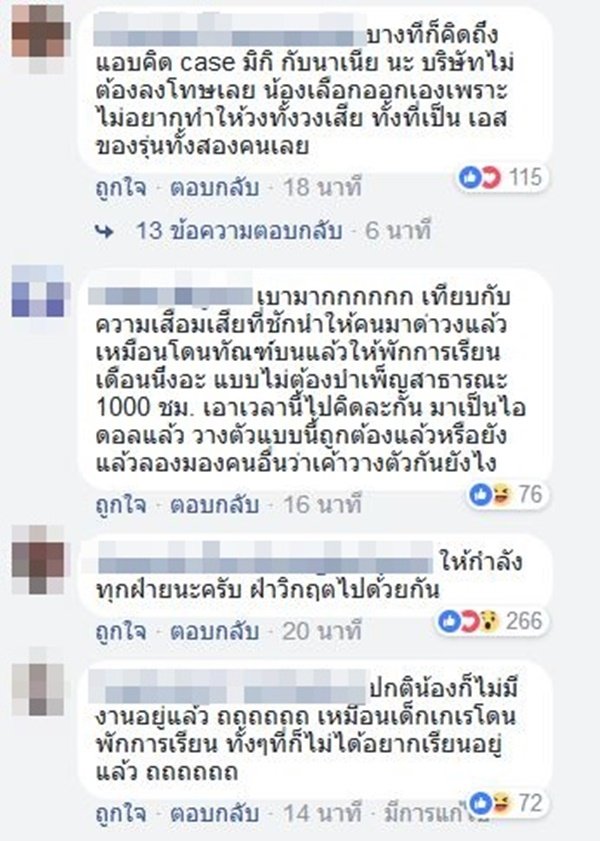Reply to the comment posted 18 นาที ago
This screenshot has height=841, width=600.
[x=214, y=188]
